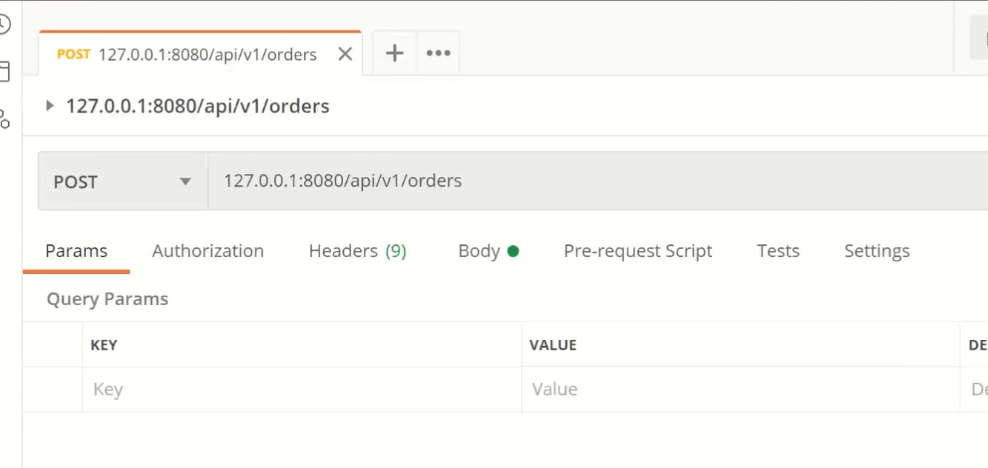Expand the request name disclosure triangle
988x468 pixels.
(50, 106)
